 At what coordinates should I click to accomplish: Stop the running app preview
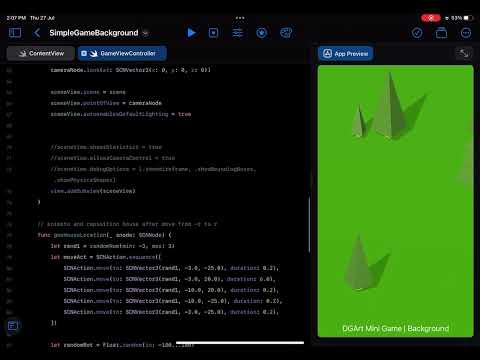214,33
